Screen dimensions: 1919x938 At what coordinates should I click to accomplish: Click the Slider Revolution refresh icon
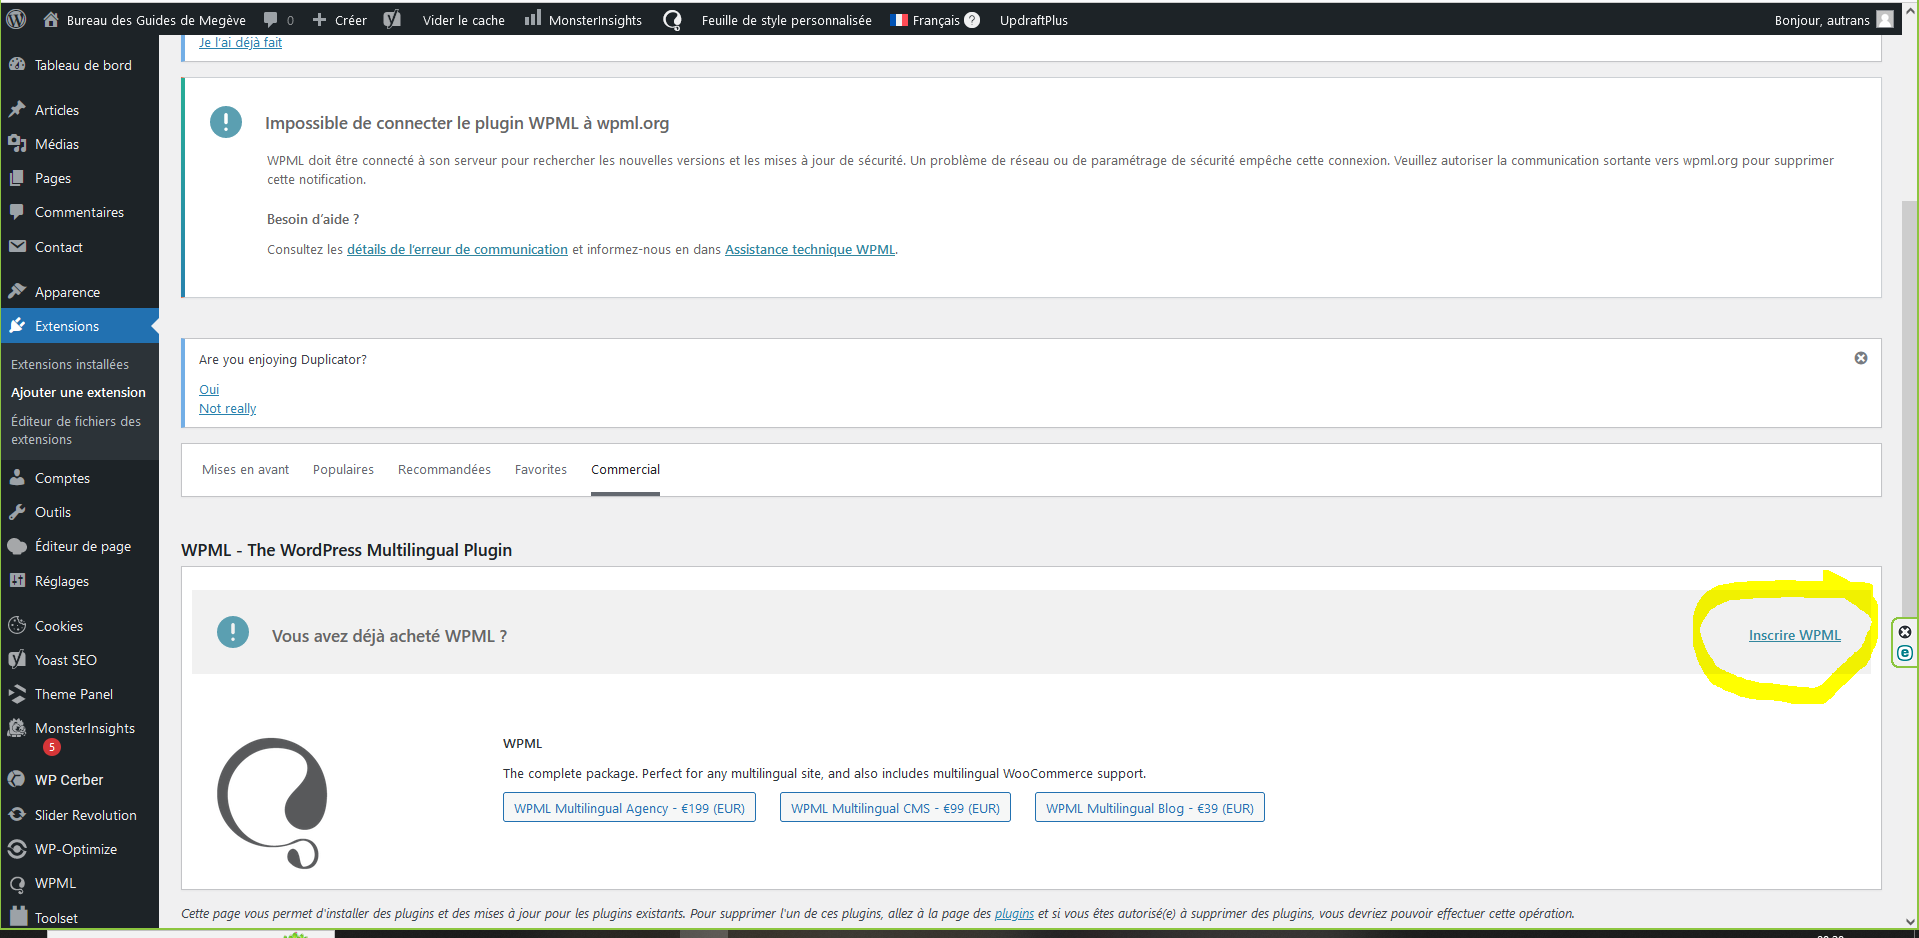click(17, 814)
